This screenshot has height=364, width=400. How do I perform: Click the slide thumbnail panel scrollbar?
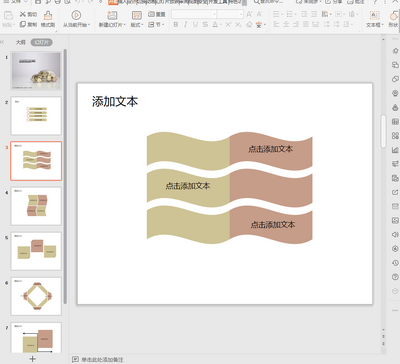[65, 176]
